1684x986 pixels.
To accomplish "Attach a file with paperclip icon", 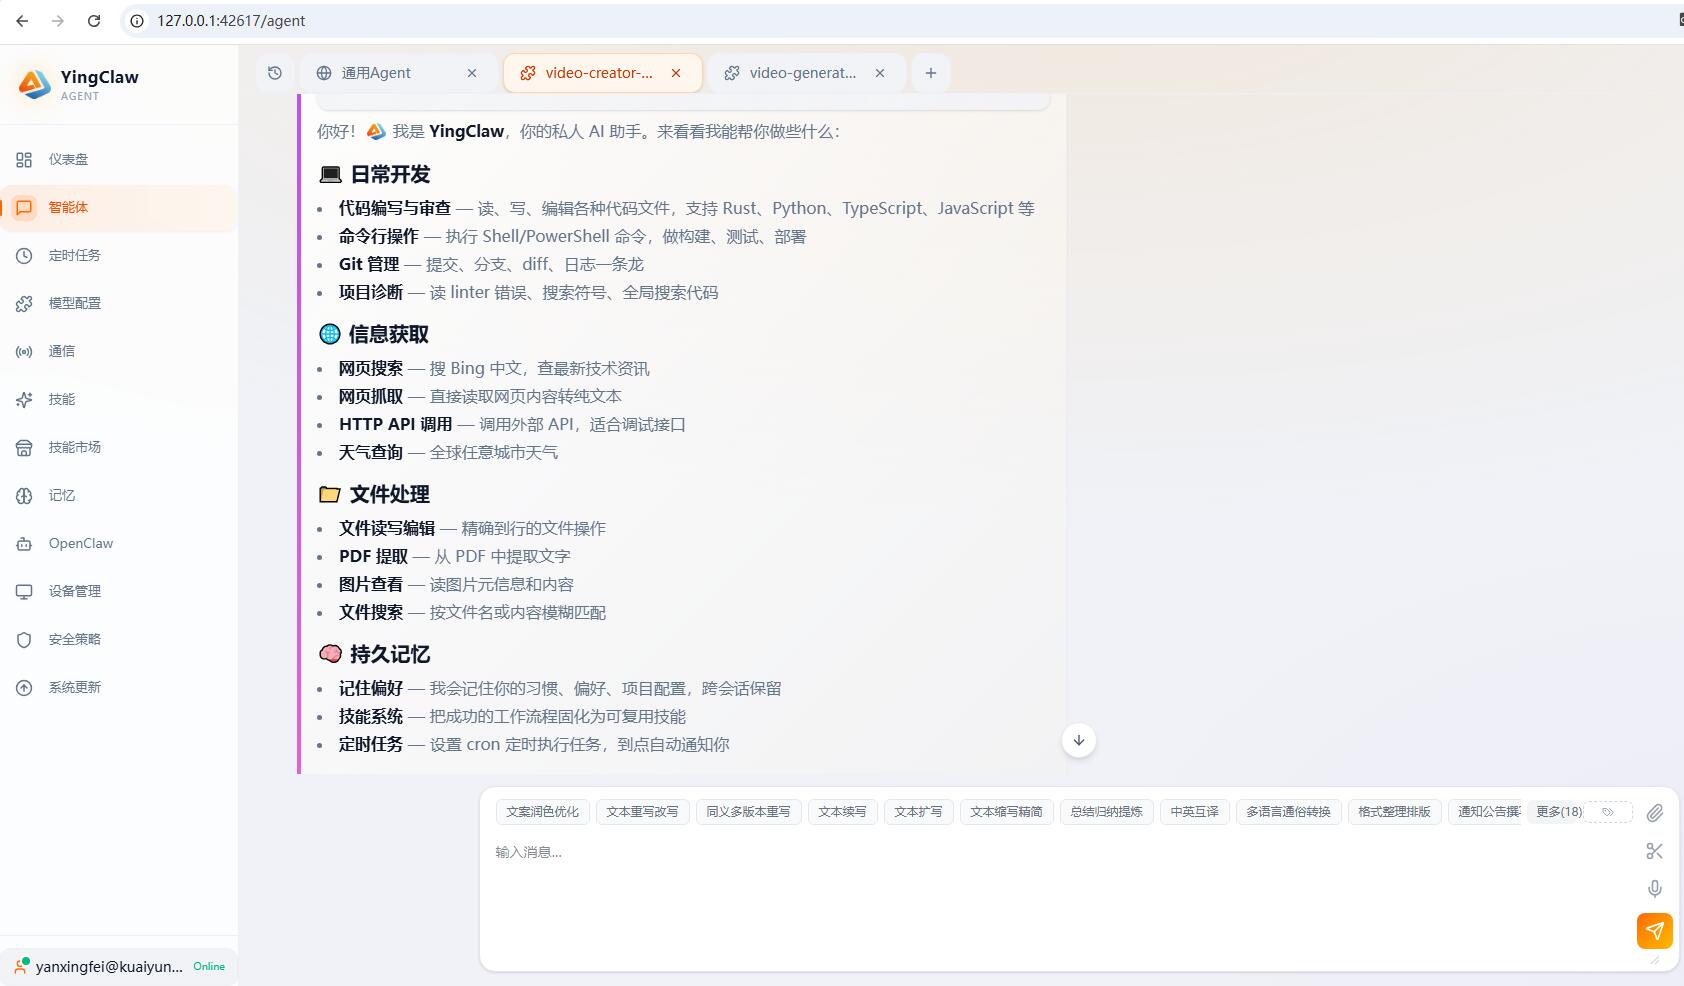I will point(1655,813).
